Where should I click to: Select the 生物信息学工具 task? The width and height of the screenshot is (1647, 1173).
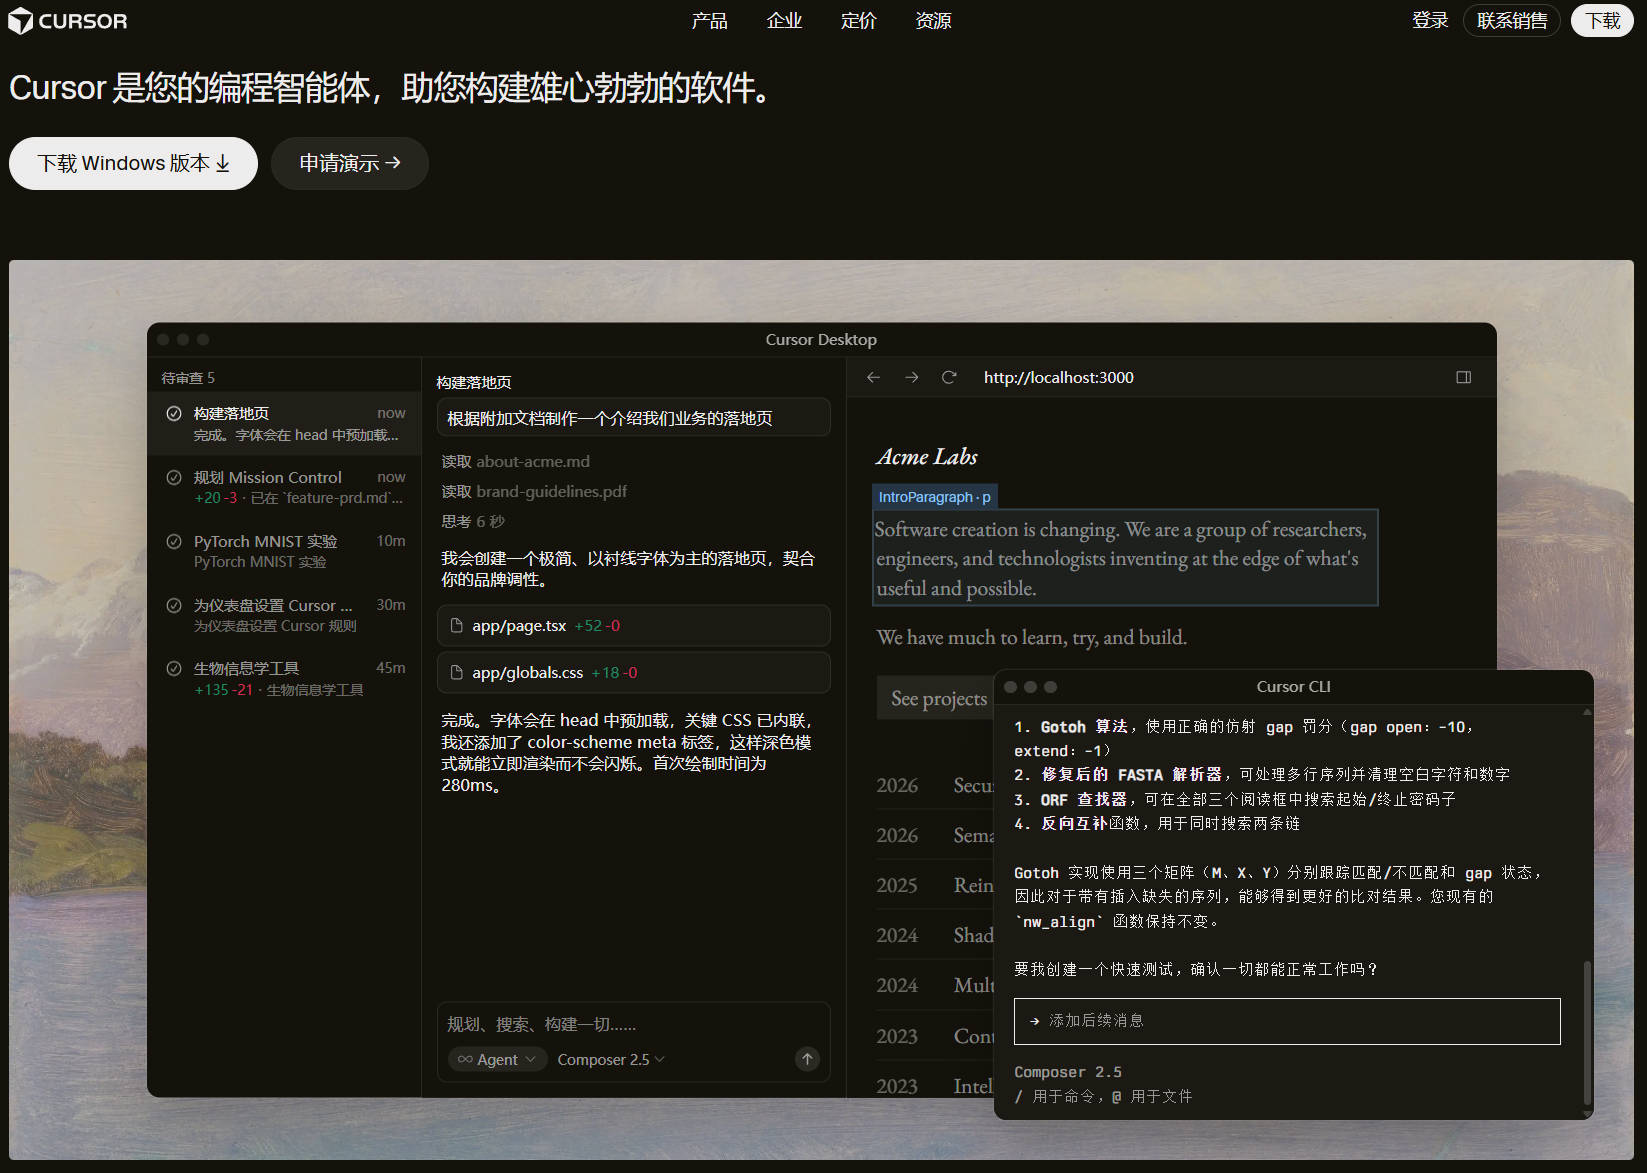[x=284, y=678]
